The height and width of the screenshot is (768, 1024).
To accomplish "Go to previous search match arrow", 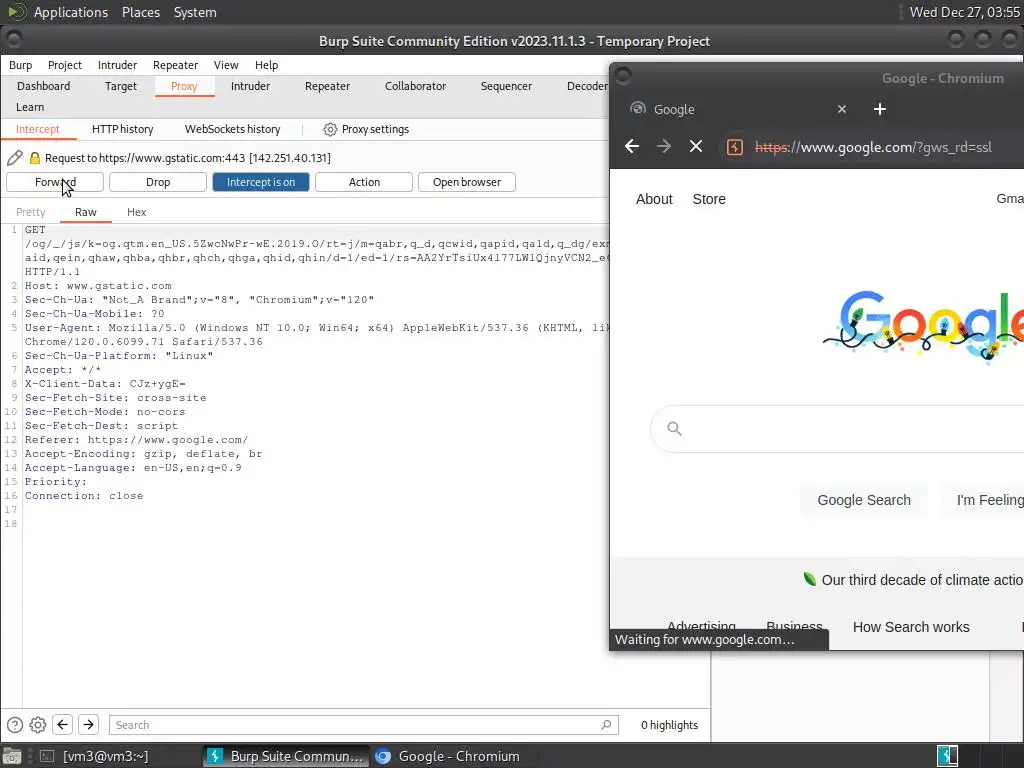I will [x=63, y=724].
